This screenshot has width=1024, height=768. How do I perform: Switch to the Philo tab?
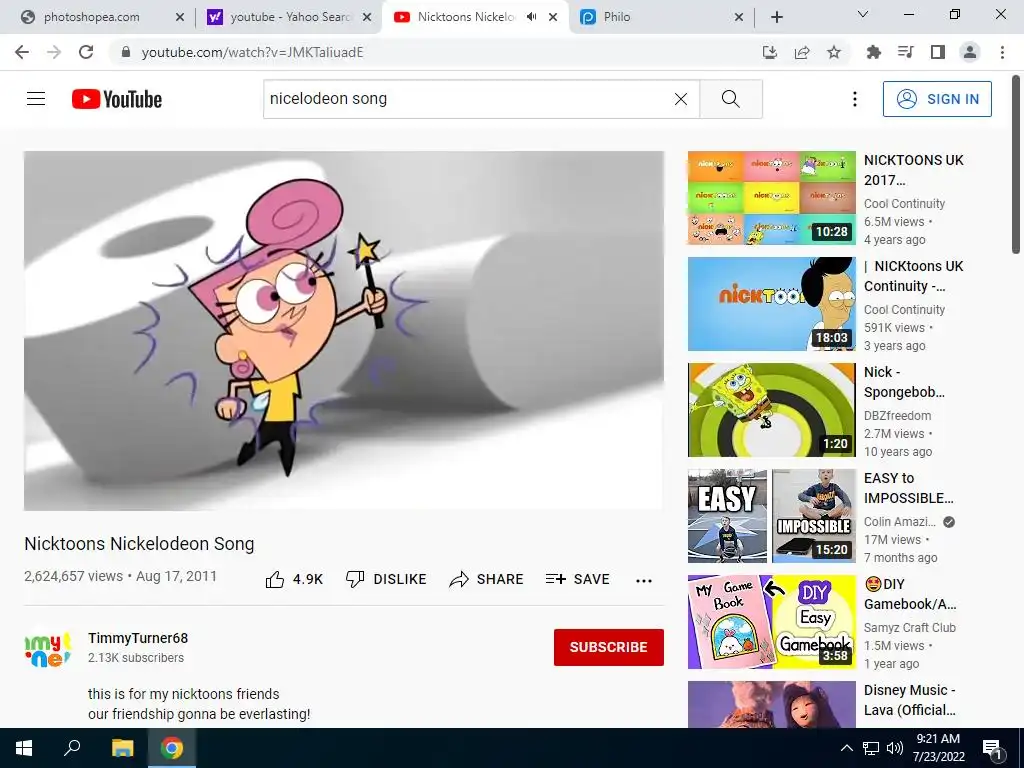point(660,17)
